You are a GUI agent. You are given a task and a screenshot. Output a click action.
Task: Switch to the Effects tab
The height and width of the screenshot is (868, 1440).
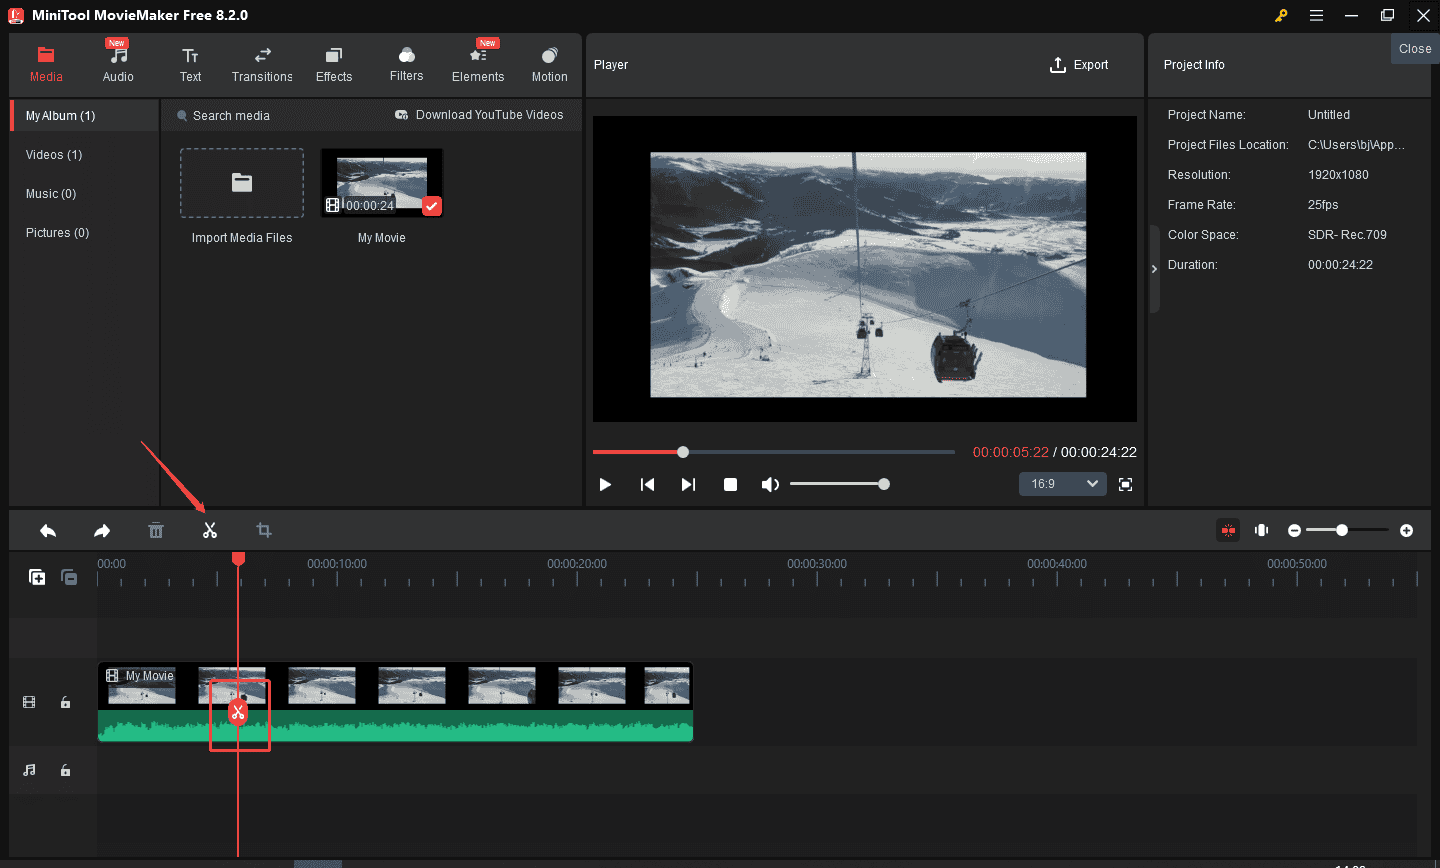pyautogui.click(x=334, y=65)
